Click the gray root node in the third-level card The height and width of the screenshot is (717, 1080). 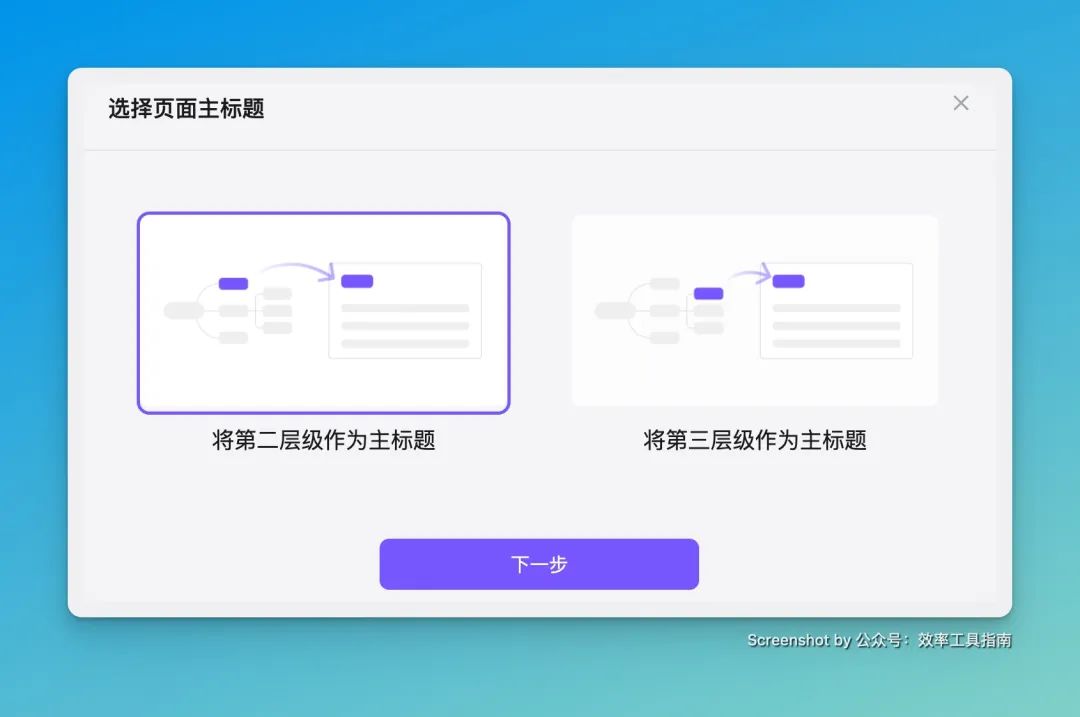click(615, 311)
